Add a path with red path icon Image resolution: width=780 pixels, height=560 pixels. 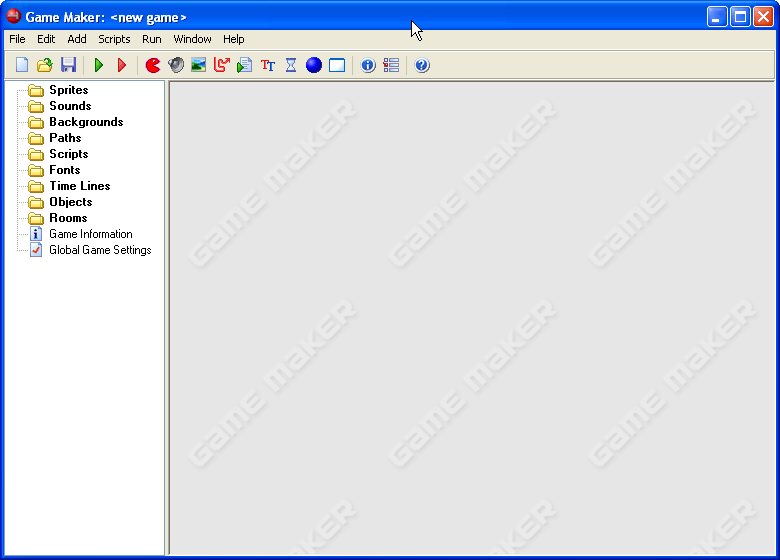coord(221,65)
